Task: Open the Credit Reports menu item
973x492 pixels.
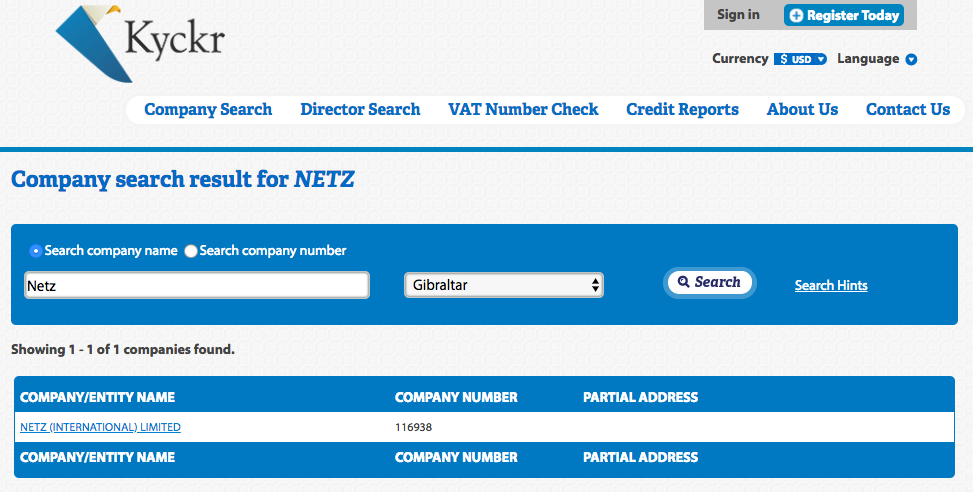Action: pyautogui.click(x=682, y=109)
